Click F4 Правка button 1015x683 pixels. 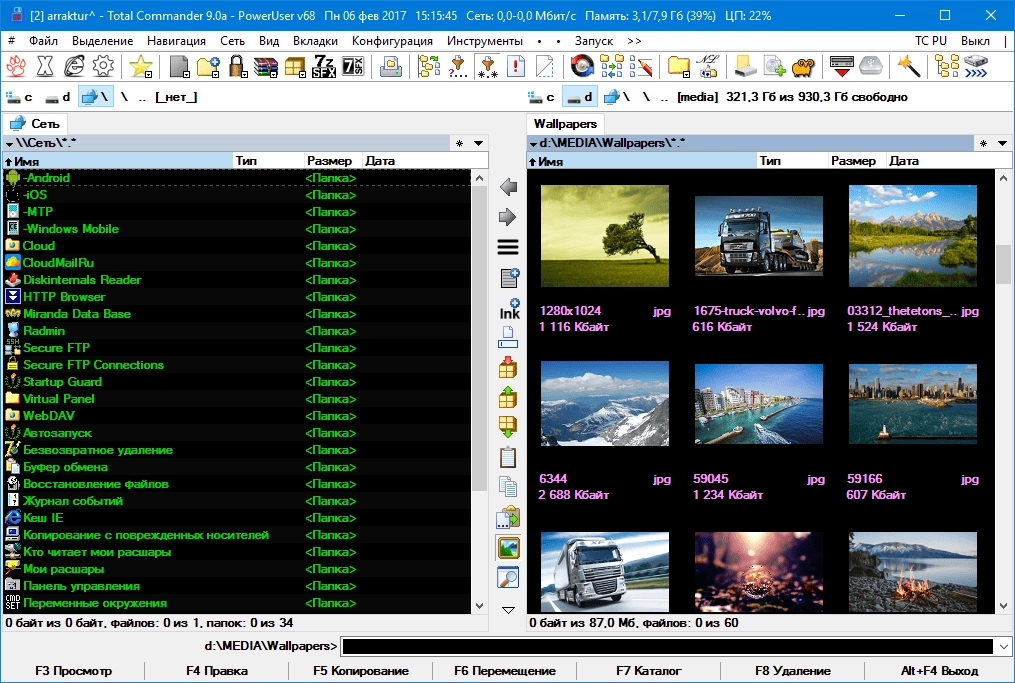pyautogui.click(x=217, y=671)
